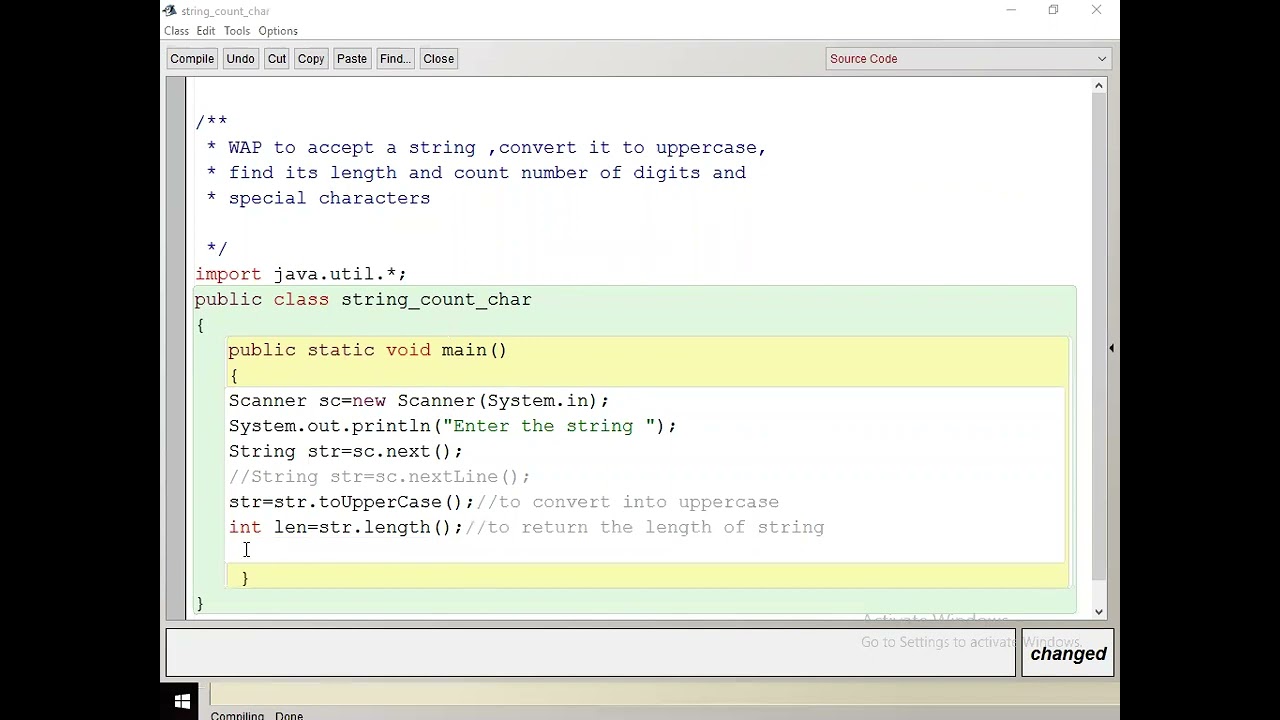The height and width of the screenshot is (720, 1280).
Task: Open the Options menu
Action: [278, 31]
